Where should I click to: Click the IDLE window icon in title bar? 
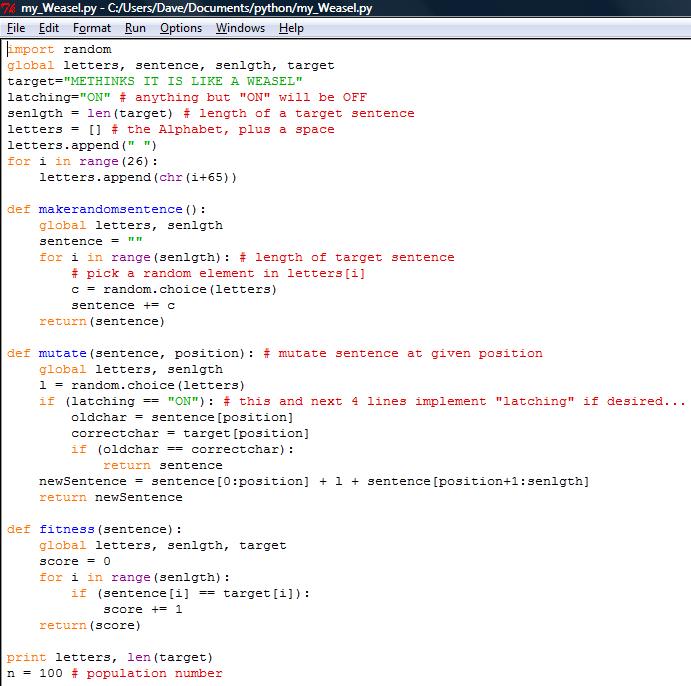pyautogui.click(x=8, y=8)
